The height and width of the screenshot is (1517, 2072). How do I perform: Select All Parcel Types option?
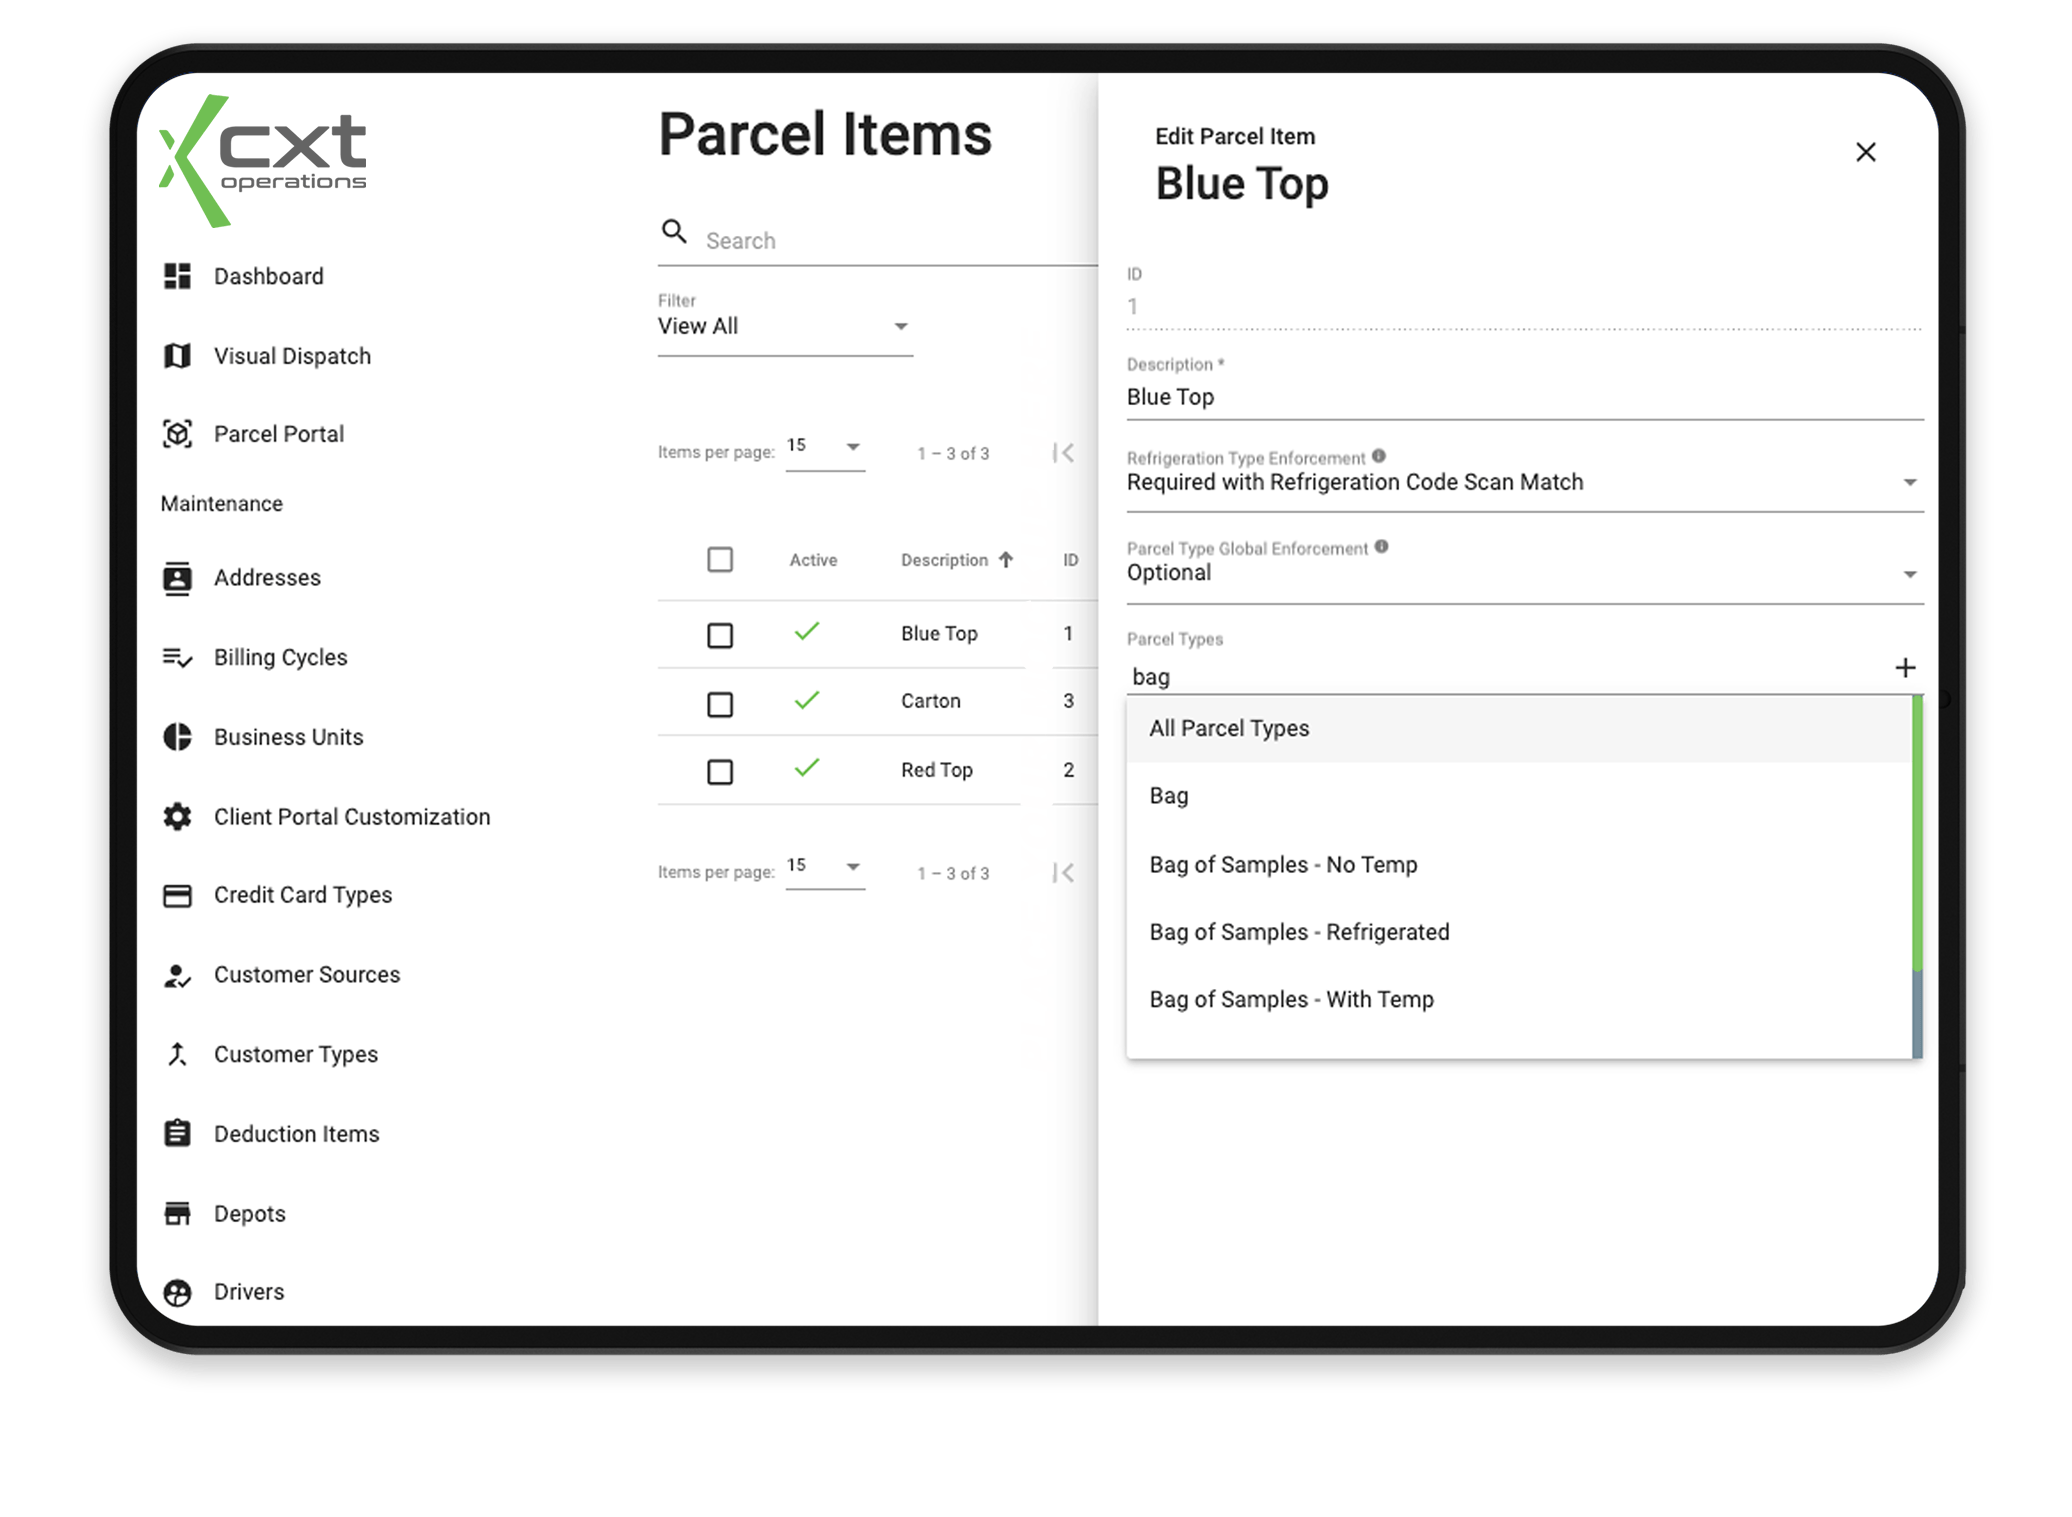1518,728
